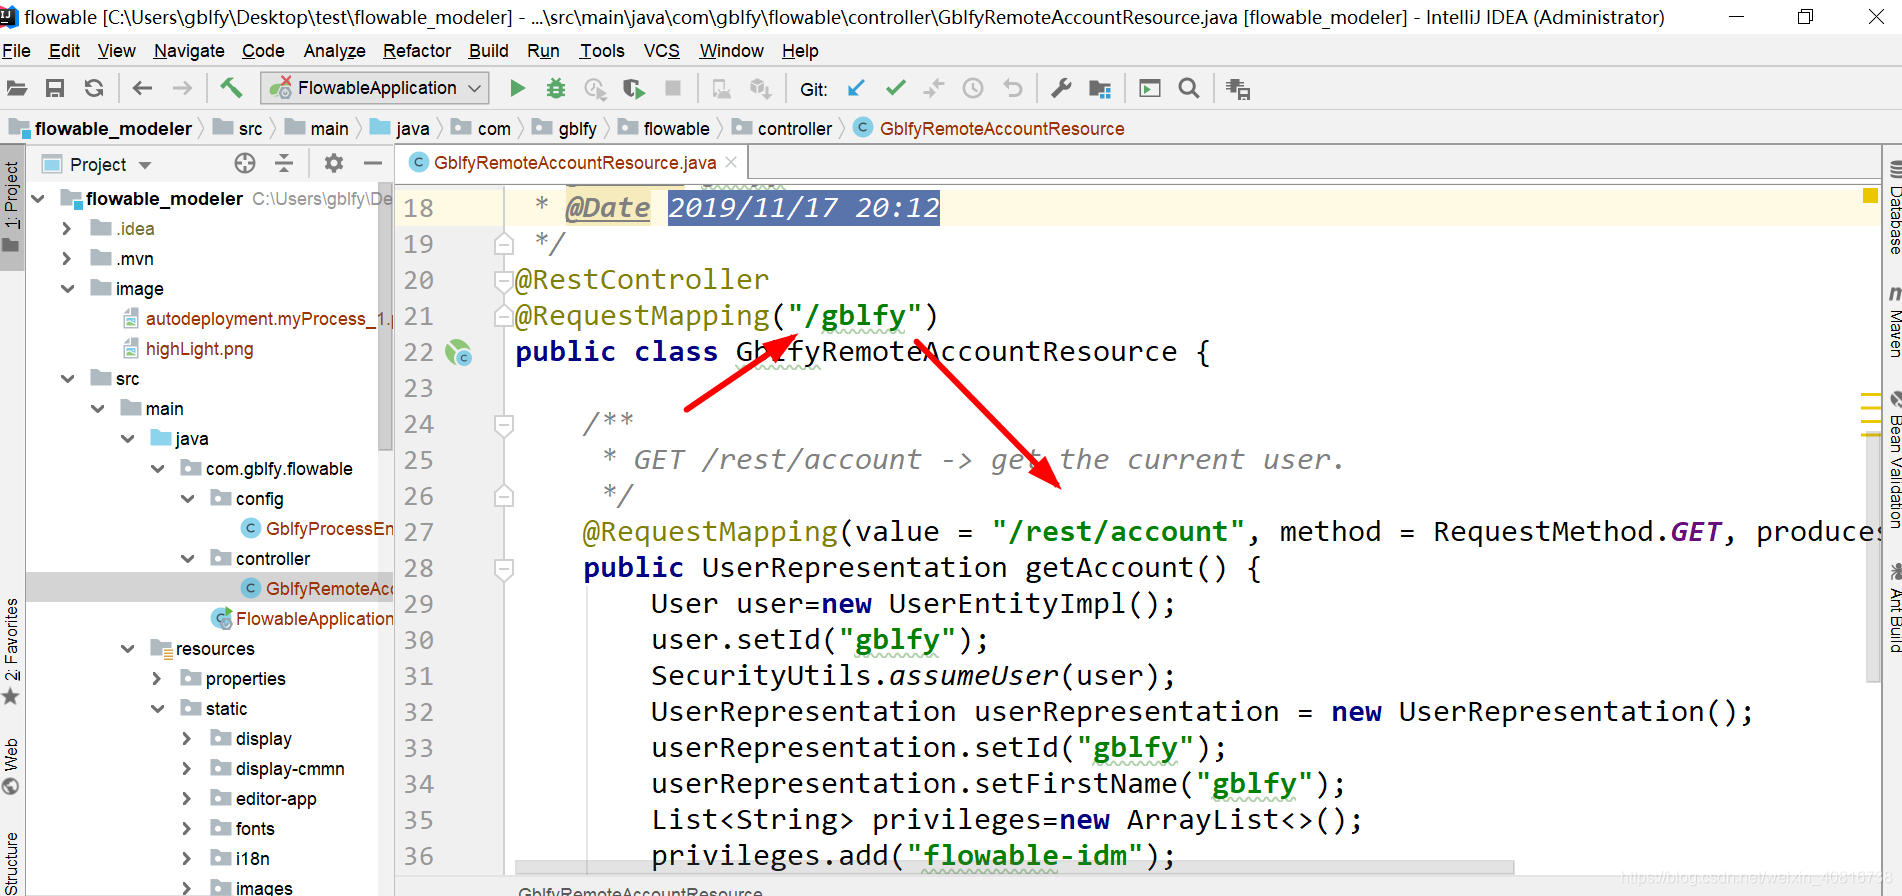Synchronize project with the refresh icon
Image resolution: width=1902 pixels, height=896 pixels.
(x=94, y=89)
